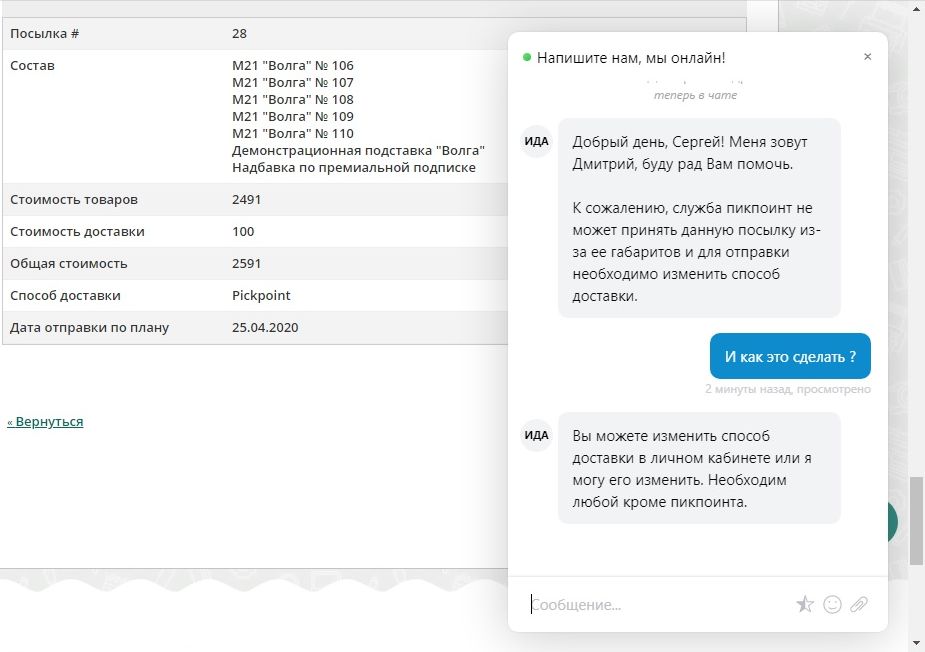Click the ИДА avatar beside last reply
Image resolution: width=925 pixels, height=652 pixels.
coord(537,435)
